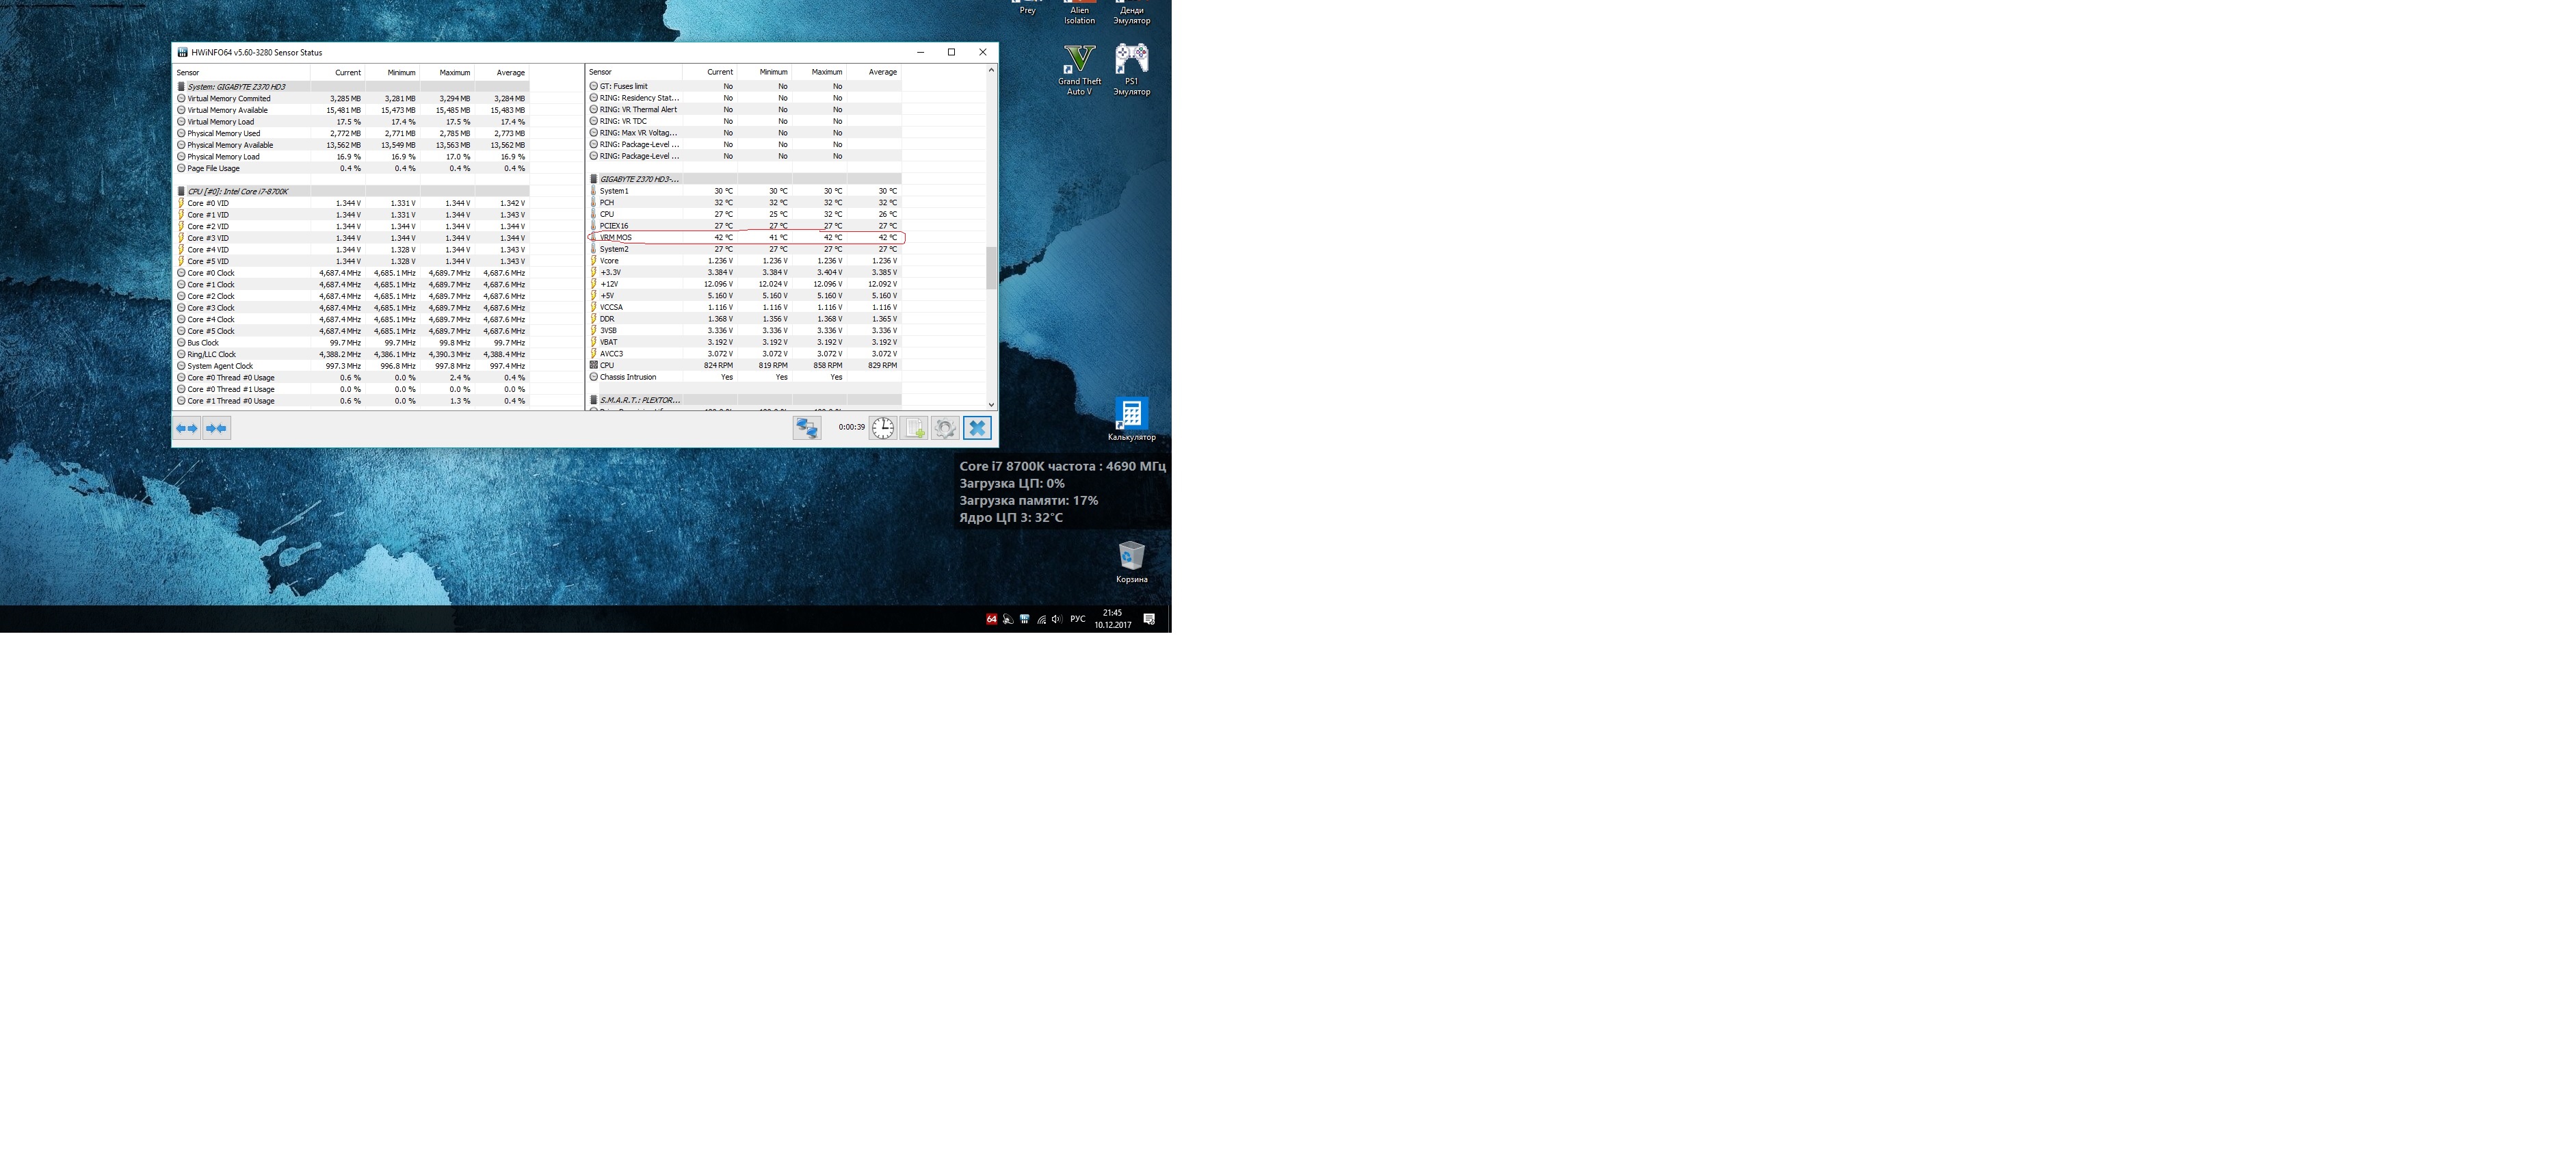Select the CPU [#0] Intel Core i7-8700K group header
Screen dimensions: 2576x1156
point(238,191)
